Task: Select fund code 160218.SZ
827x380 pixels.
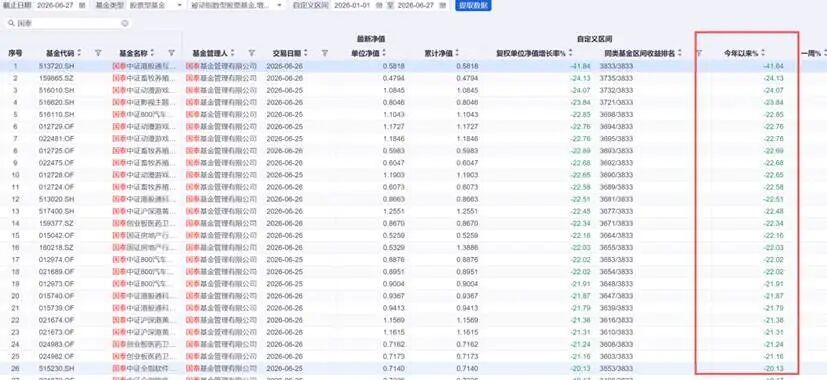Action: click(x=56, y=248)
